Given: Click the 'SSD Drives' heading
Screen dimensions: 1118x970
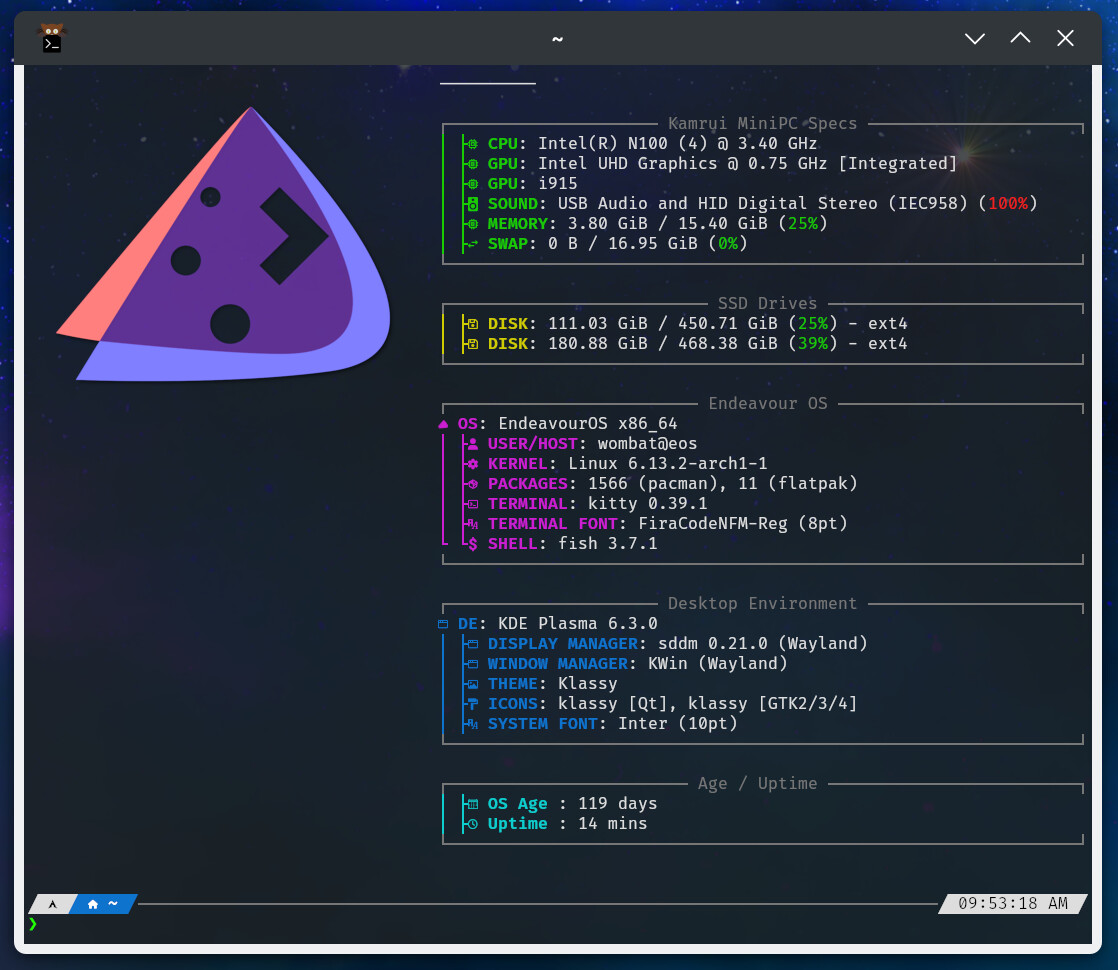Looking at the screenshot, I should pos(767,303).
